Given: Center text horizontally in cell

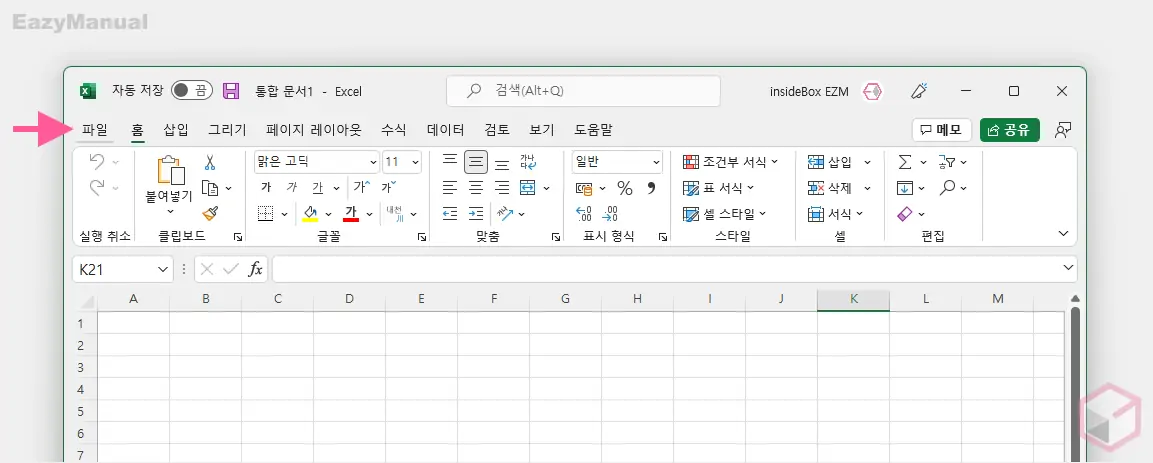Looking at the screenshot, I should (476, 187).
